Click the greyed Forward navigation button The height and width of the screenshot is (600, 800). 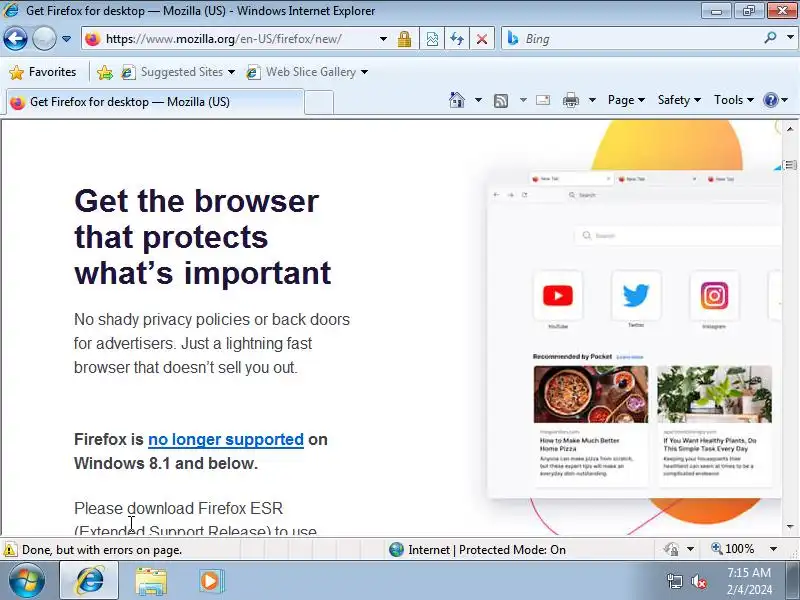44,38
